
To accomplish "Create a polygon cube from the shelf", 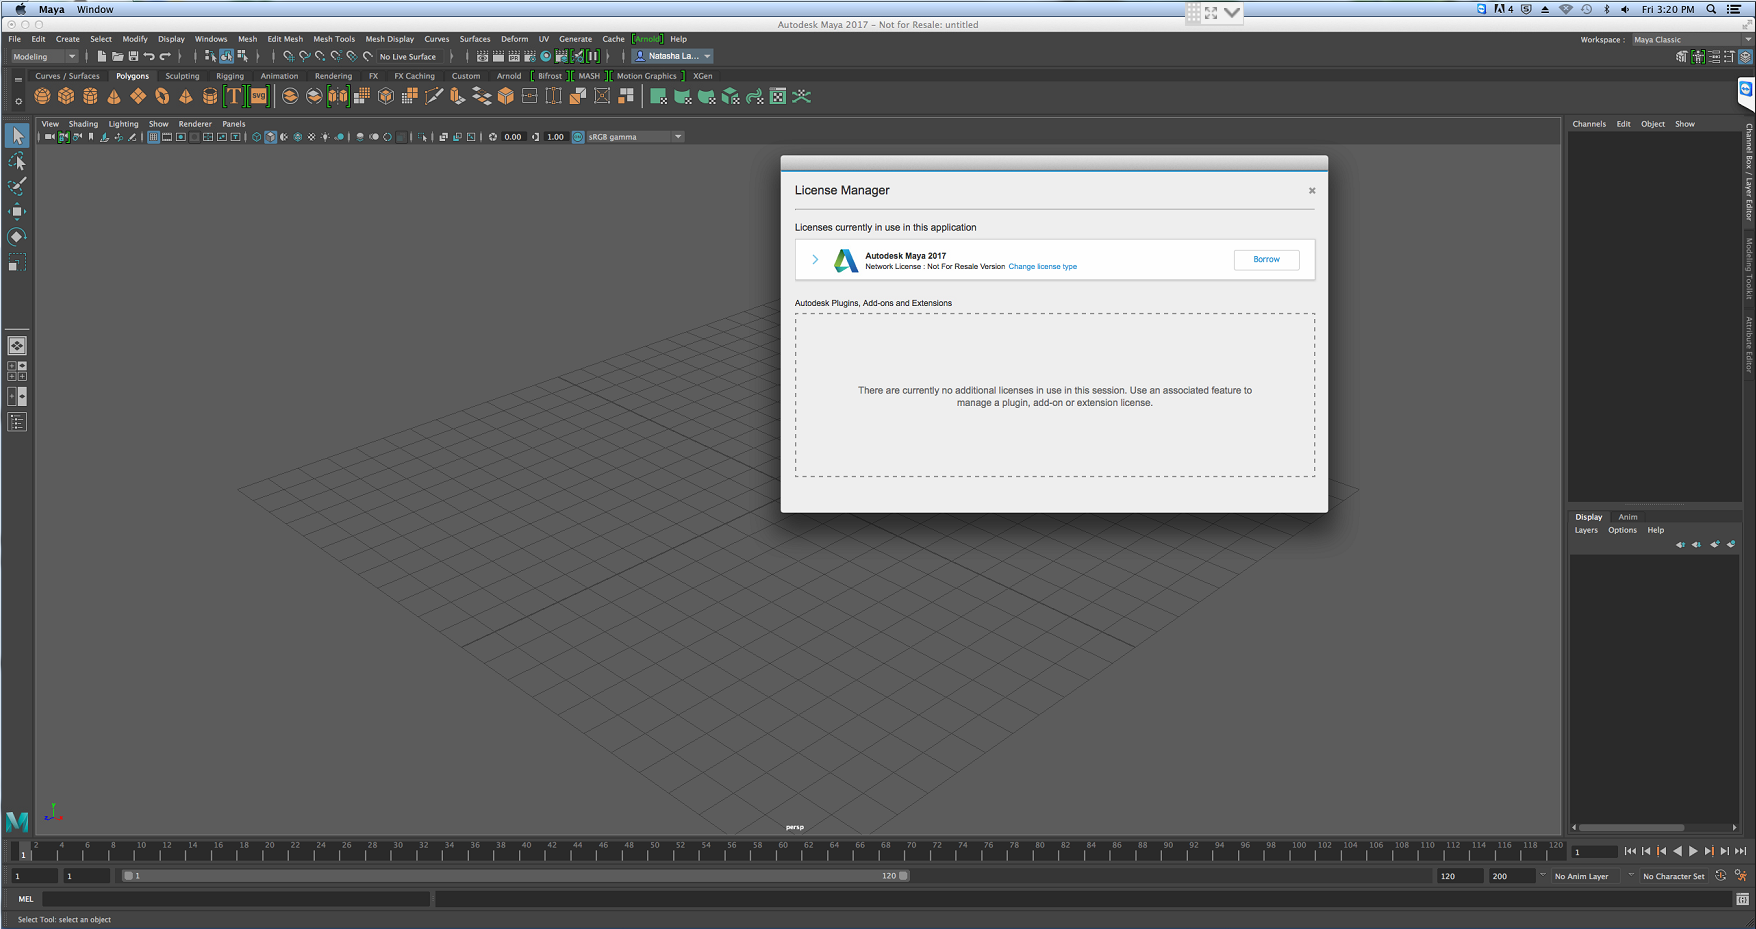I will (x=66, y=96).
